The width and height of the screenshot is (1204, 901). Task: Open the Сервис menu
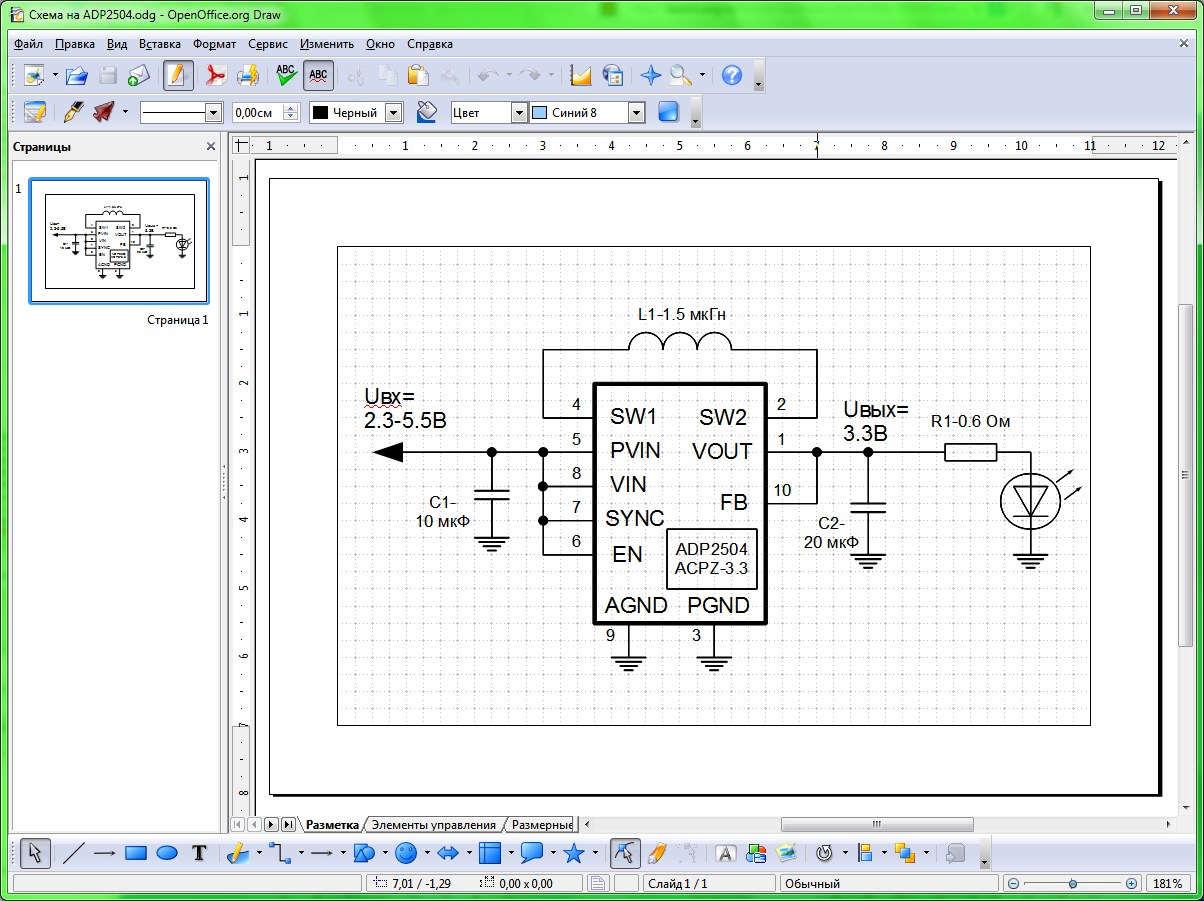pos(267,44)
